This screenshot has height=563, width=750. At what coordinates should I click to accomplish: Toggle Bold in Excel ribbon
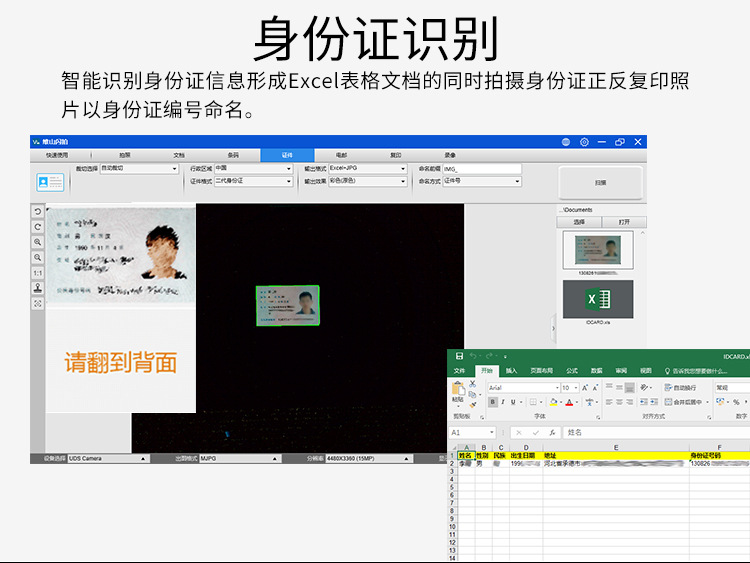(493, 402)
